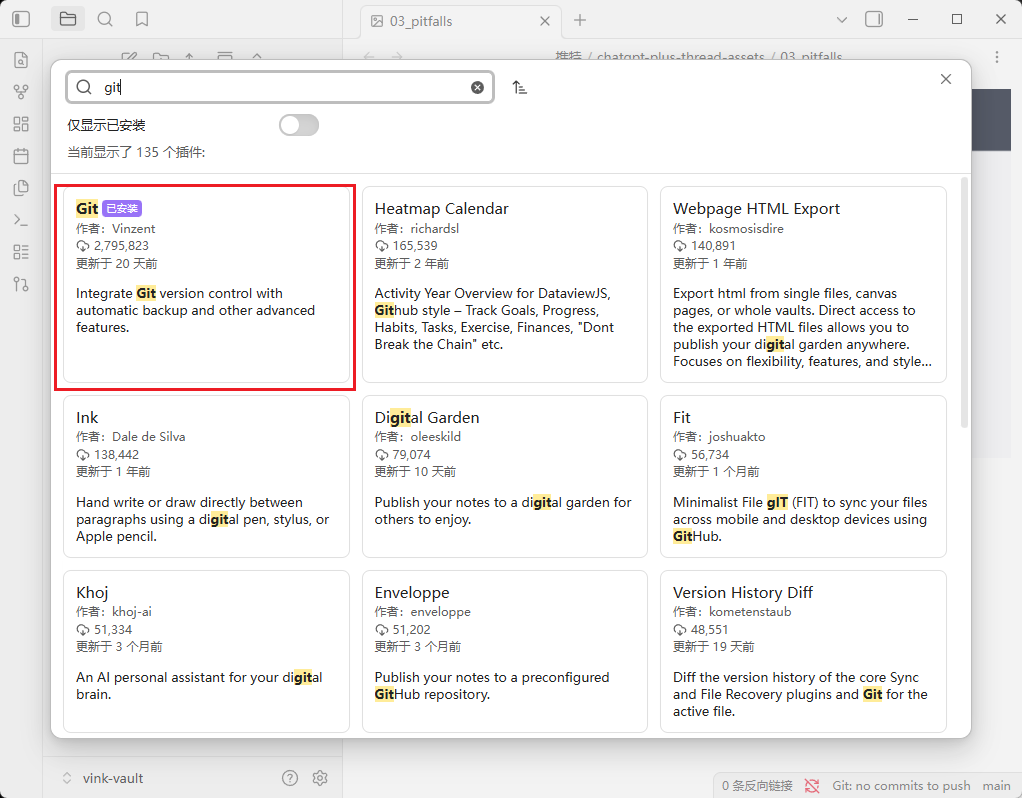Open the Khoj plugin card
1022x798 pixels.
206,651
